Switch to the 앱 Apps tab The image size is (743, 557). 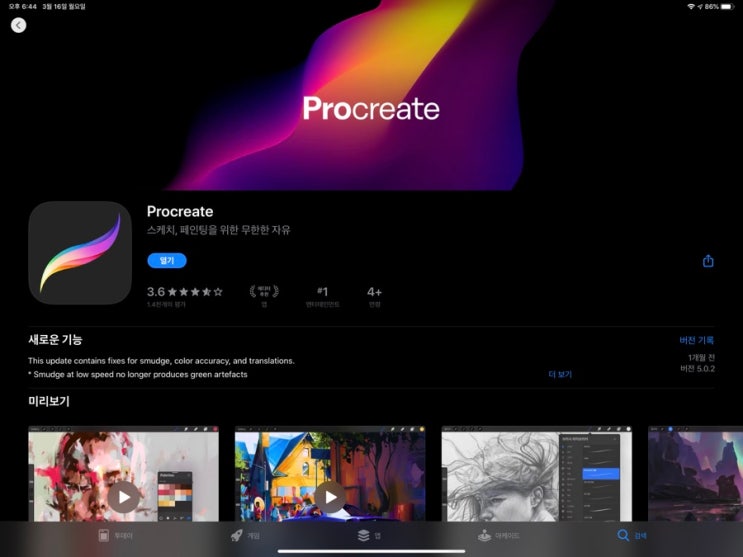tap(369, 536)
